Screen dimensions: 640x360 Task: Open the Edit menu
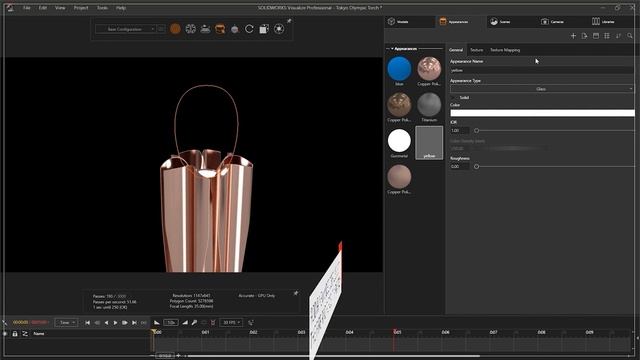point(43,8)
